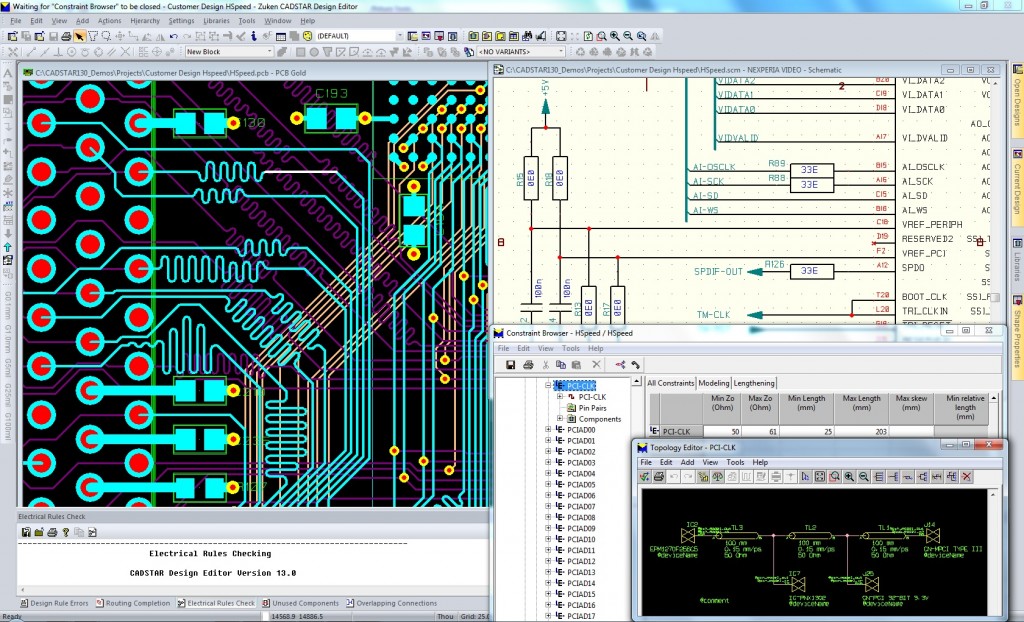1024x622 pixels.
Task: Click the Print icon in main toolbar
Action: coord(66,36)
